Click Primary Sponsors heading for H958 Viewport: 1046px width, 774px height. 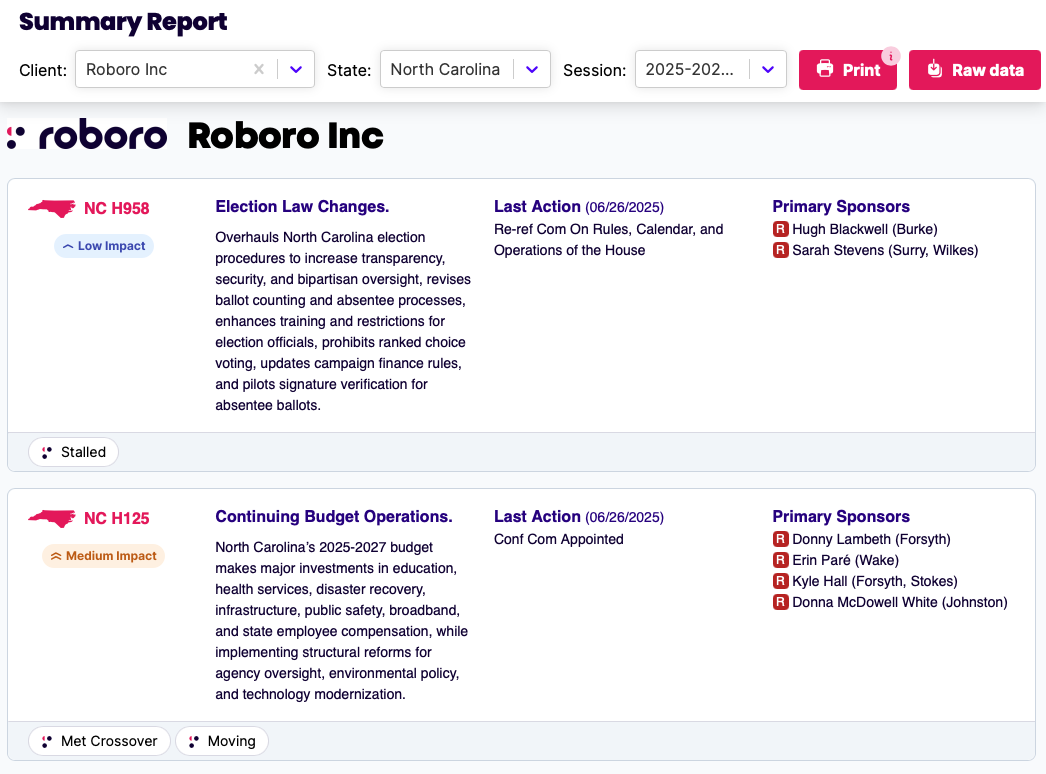[841, 207]
